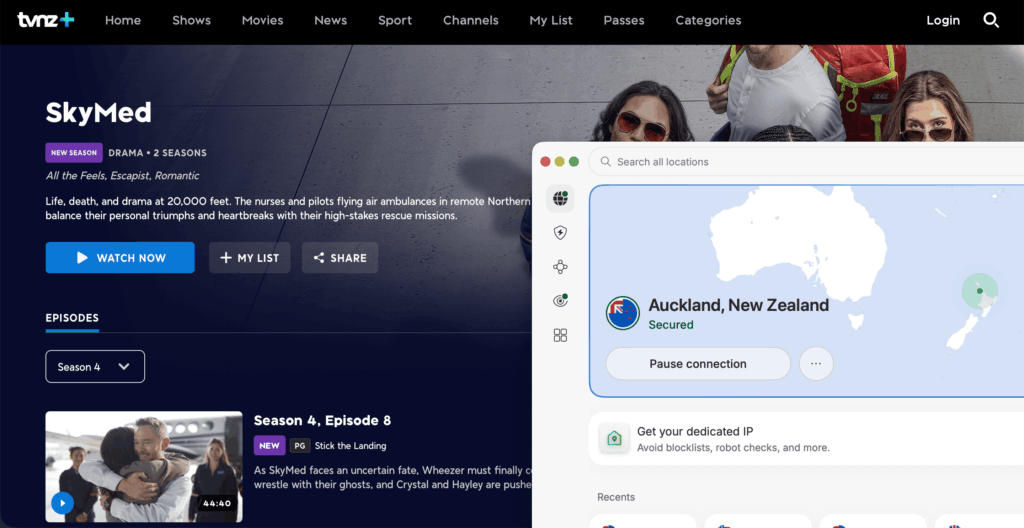This screenshot has height=528, width=1024.
Task: Open the more options ellipsis button
Action: pyautogui.click(x=816, y=364)
